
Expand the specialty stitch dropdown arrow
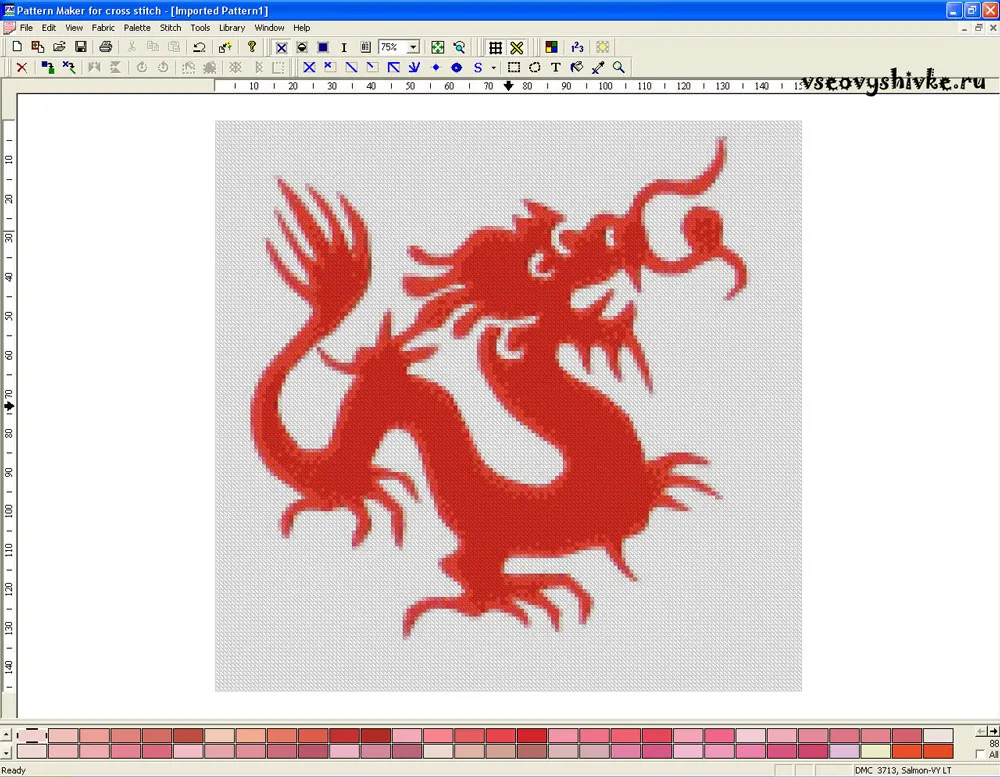tap(494, 67)
